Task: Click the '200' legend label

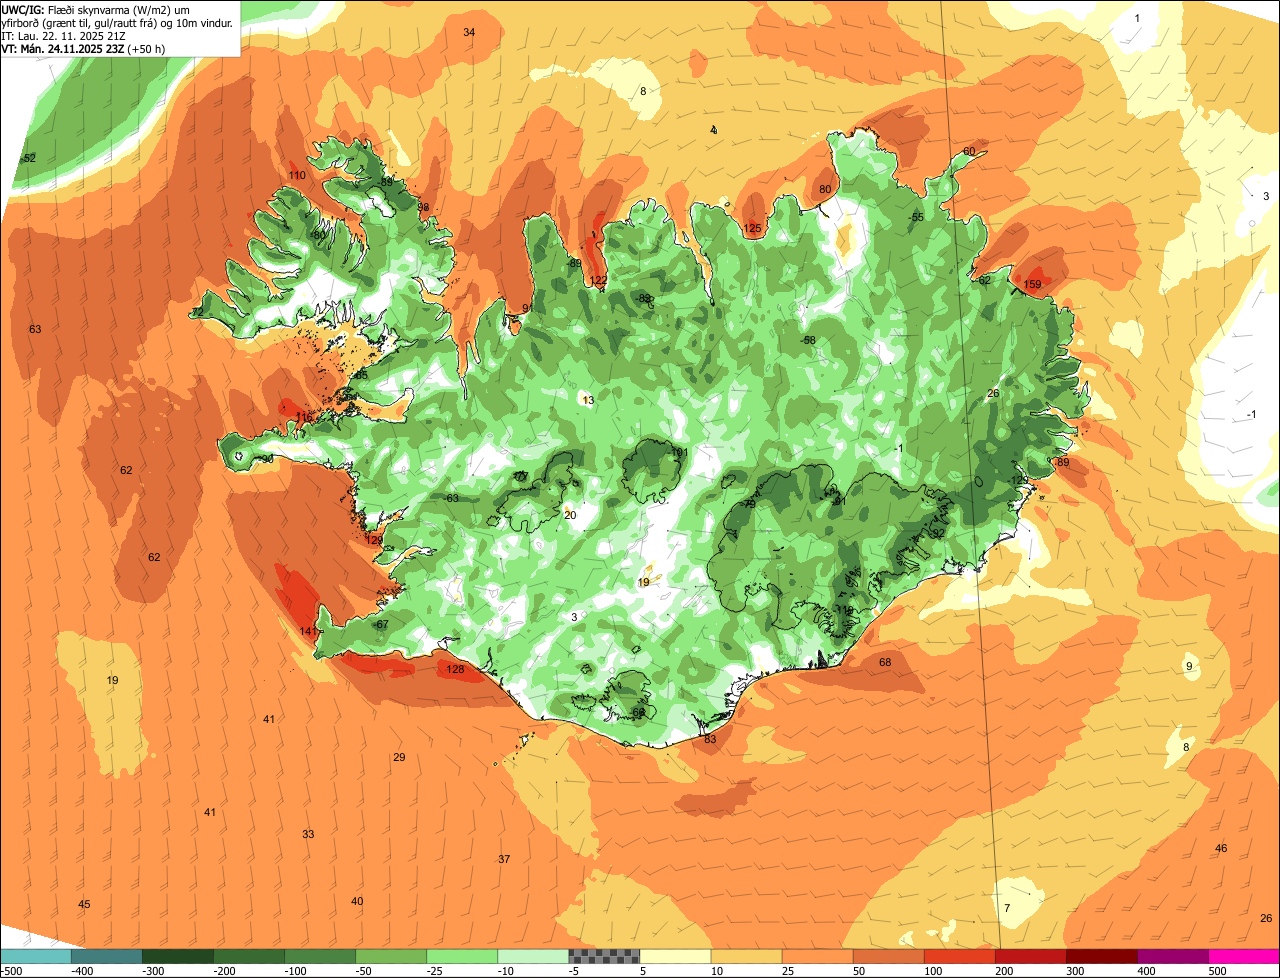Action: 1005,971
